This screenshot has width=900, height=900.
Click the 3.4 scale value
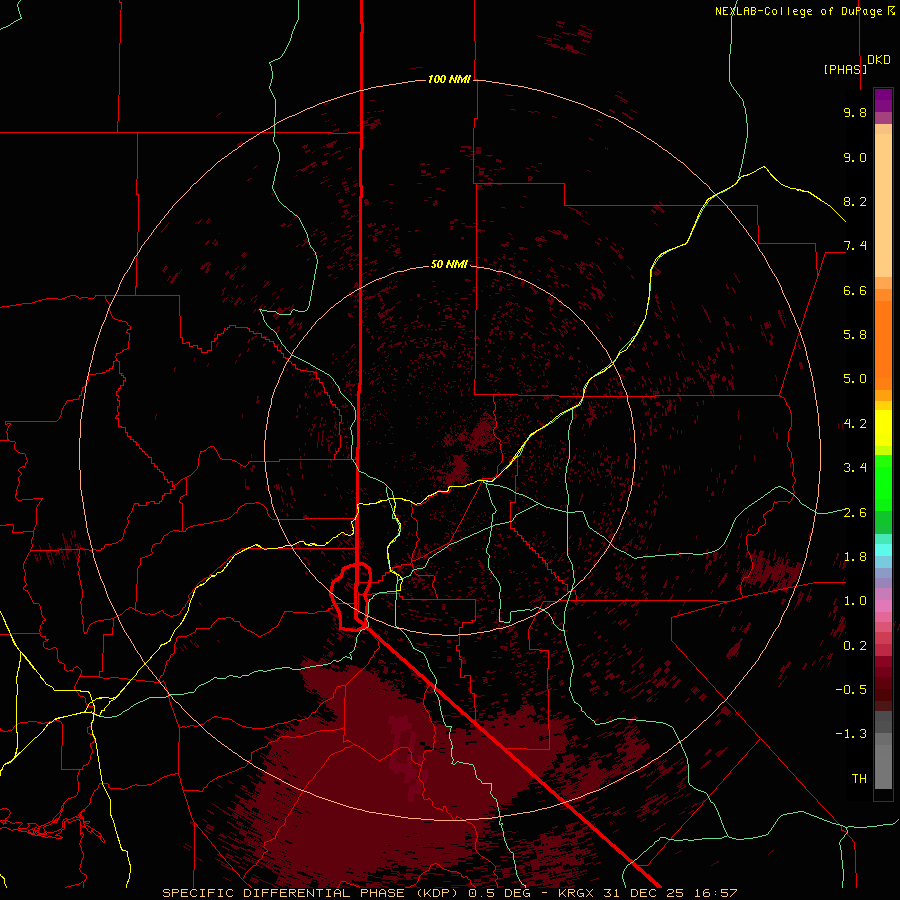click(855, 468)
